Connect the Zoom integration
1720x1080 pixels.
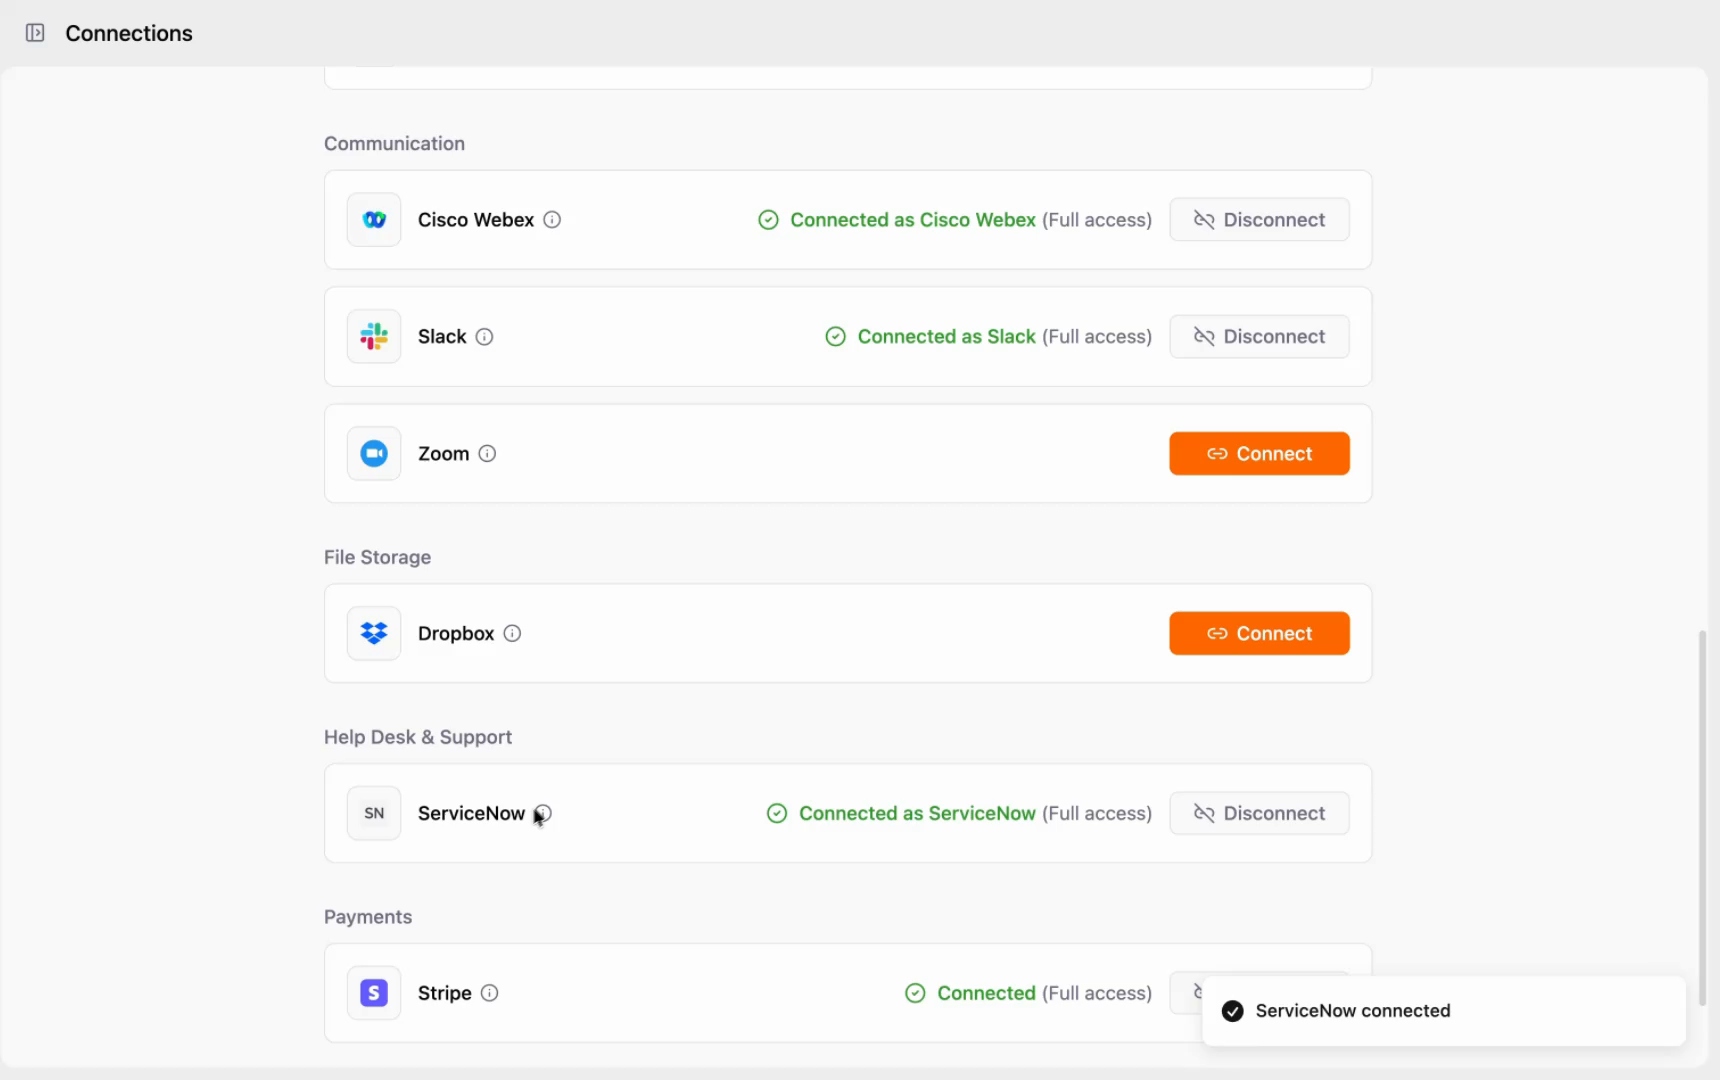point(1259,454)
